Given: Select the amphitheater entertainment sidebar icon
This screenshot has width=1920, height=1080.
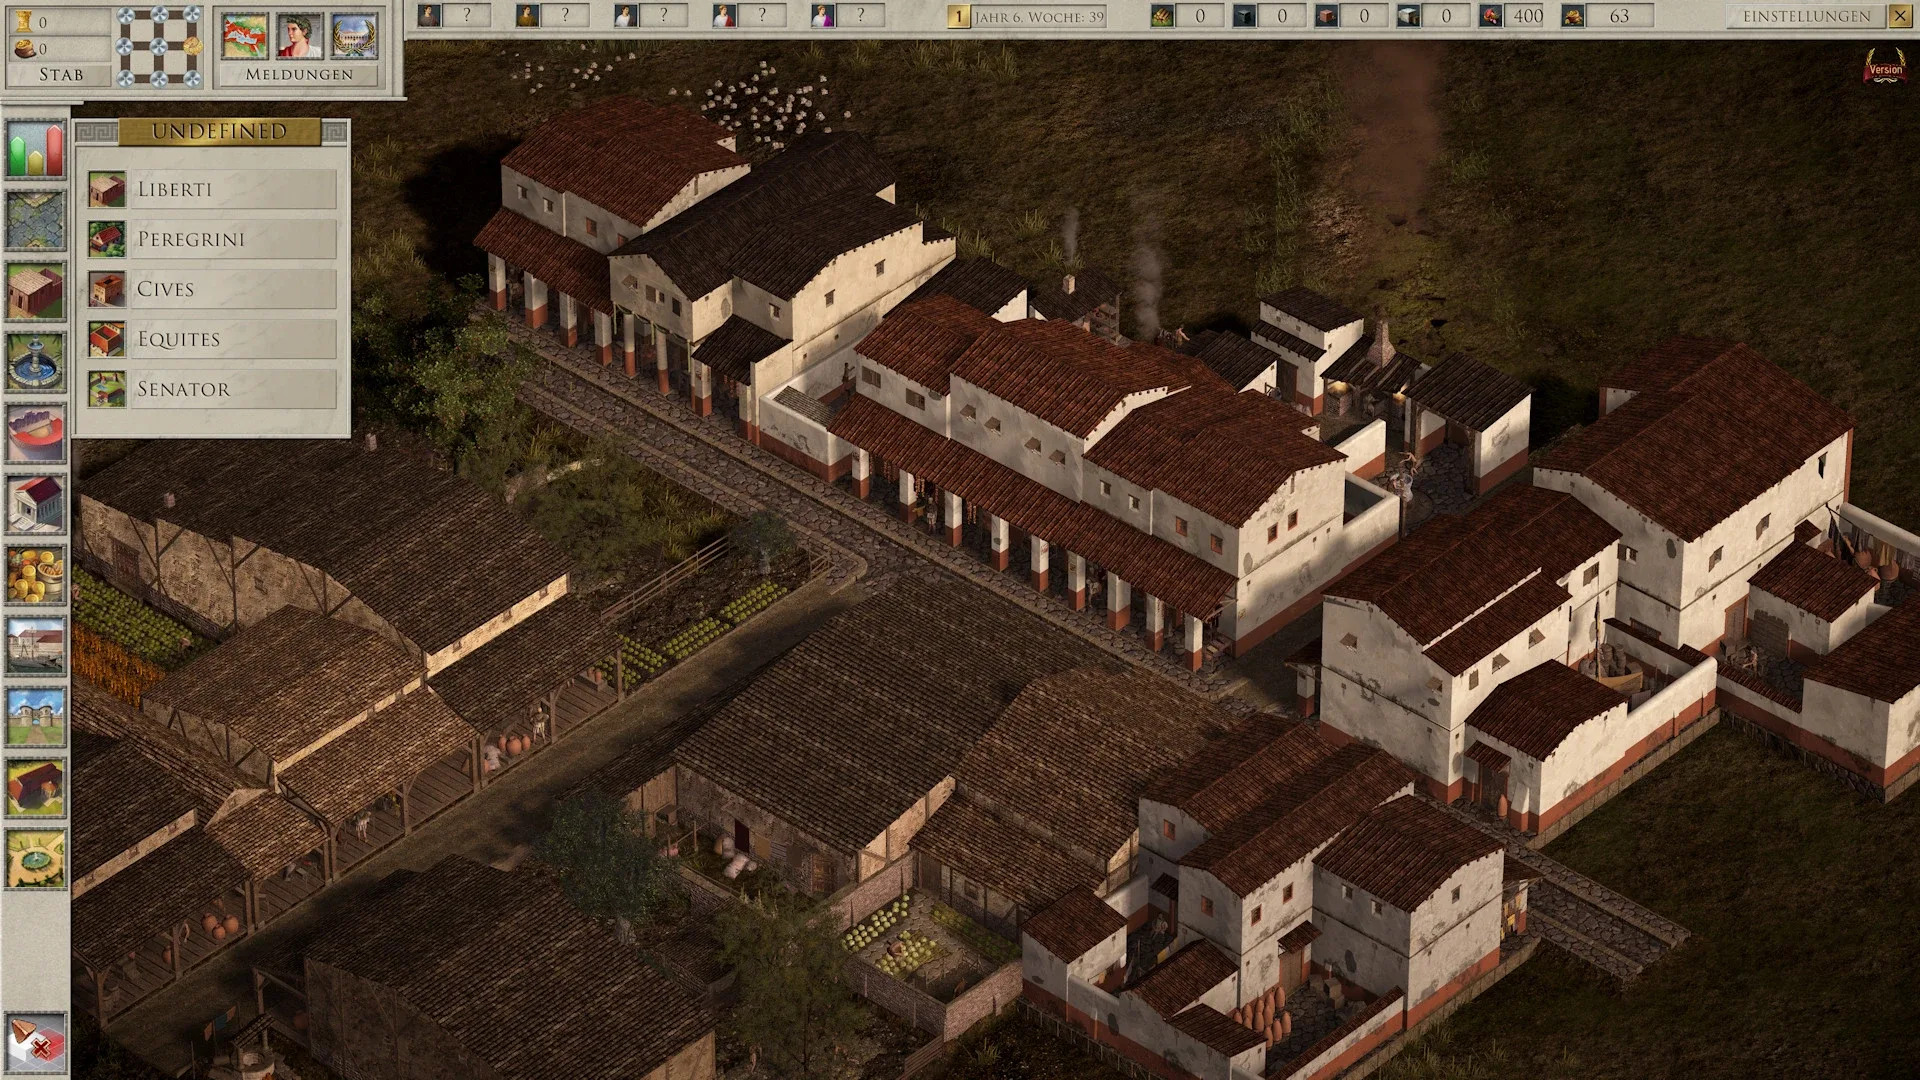Looking at the screenshot, I should tap(36, 432).
